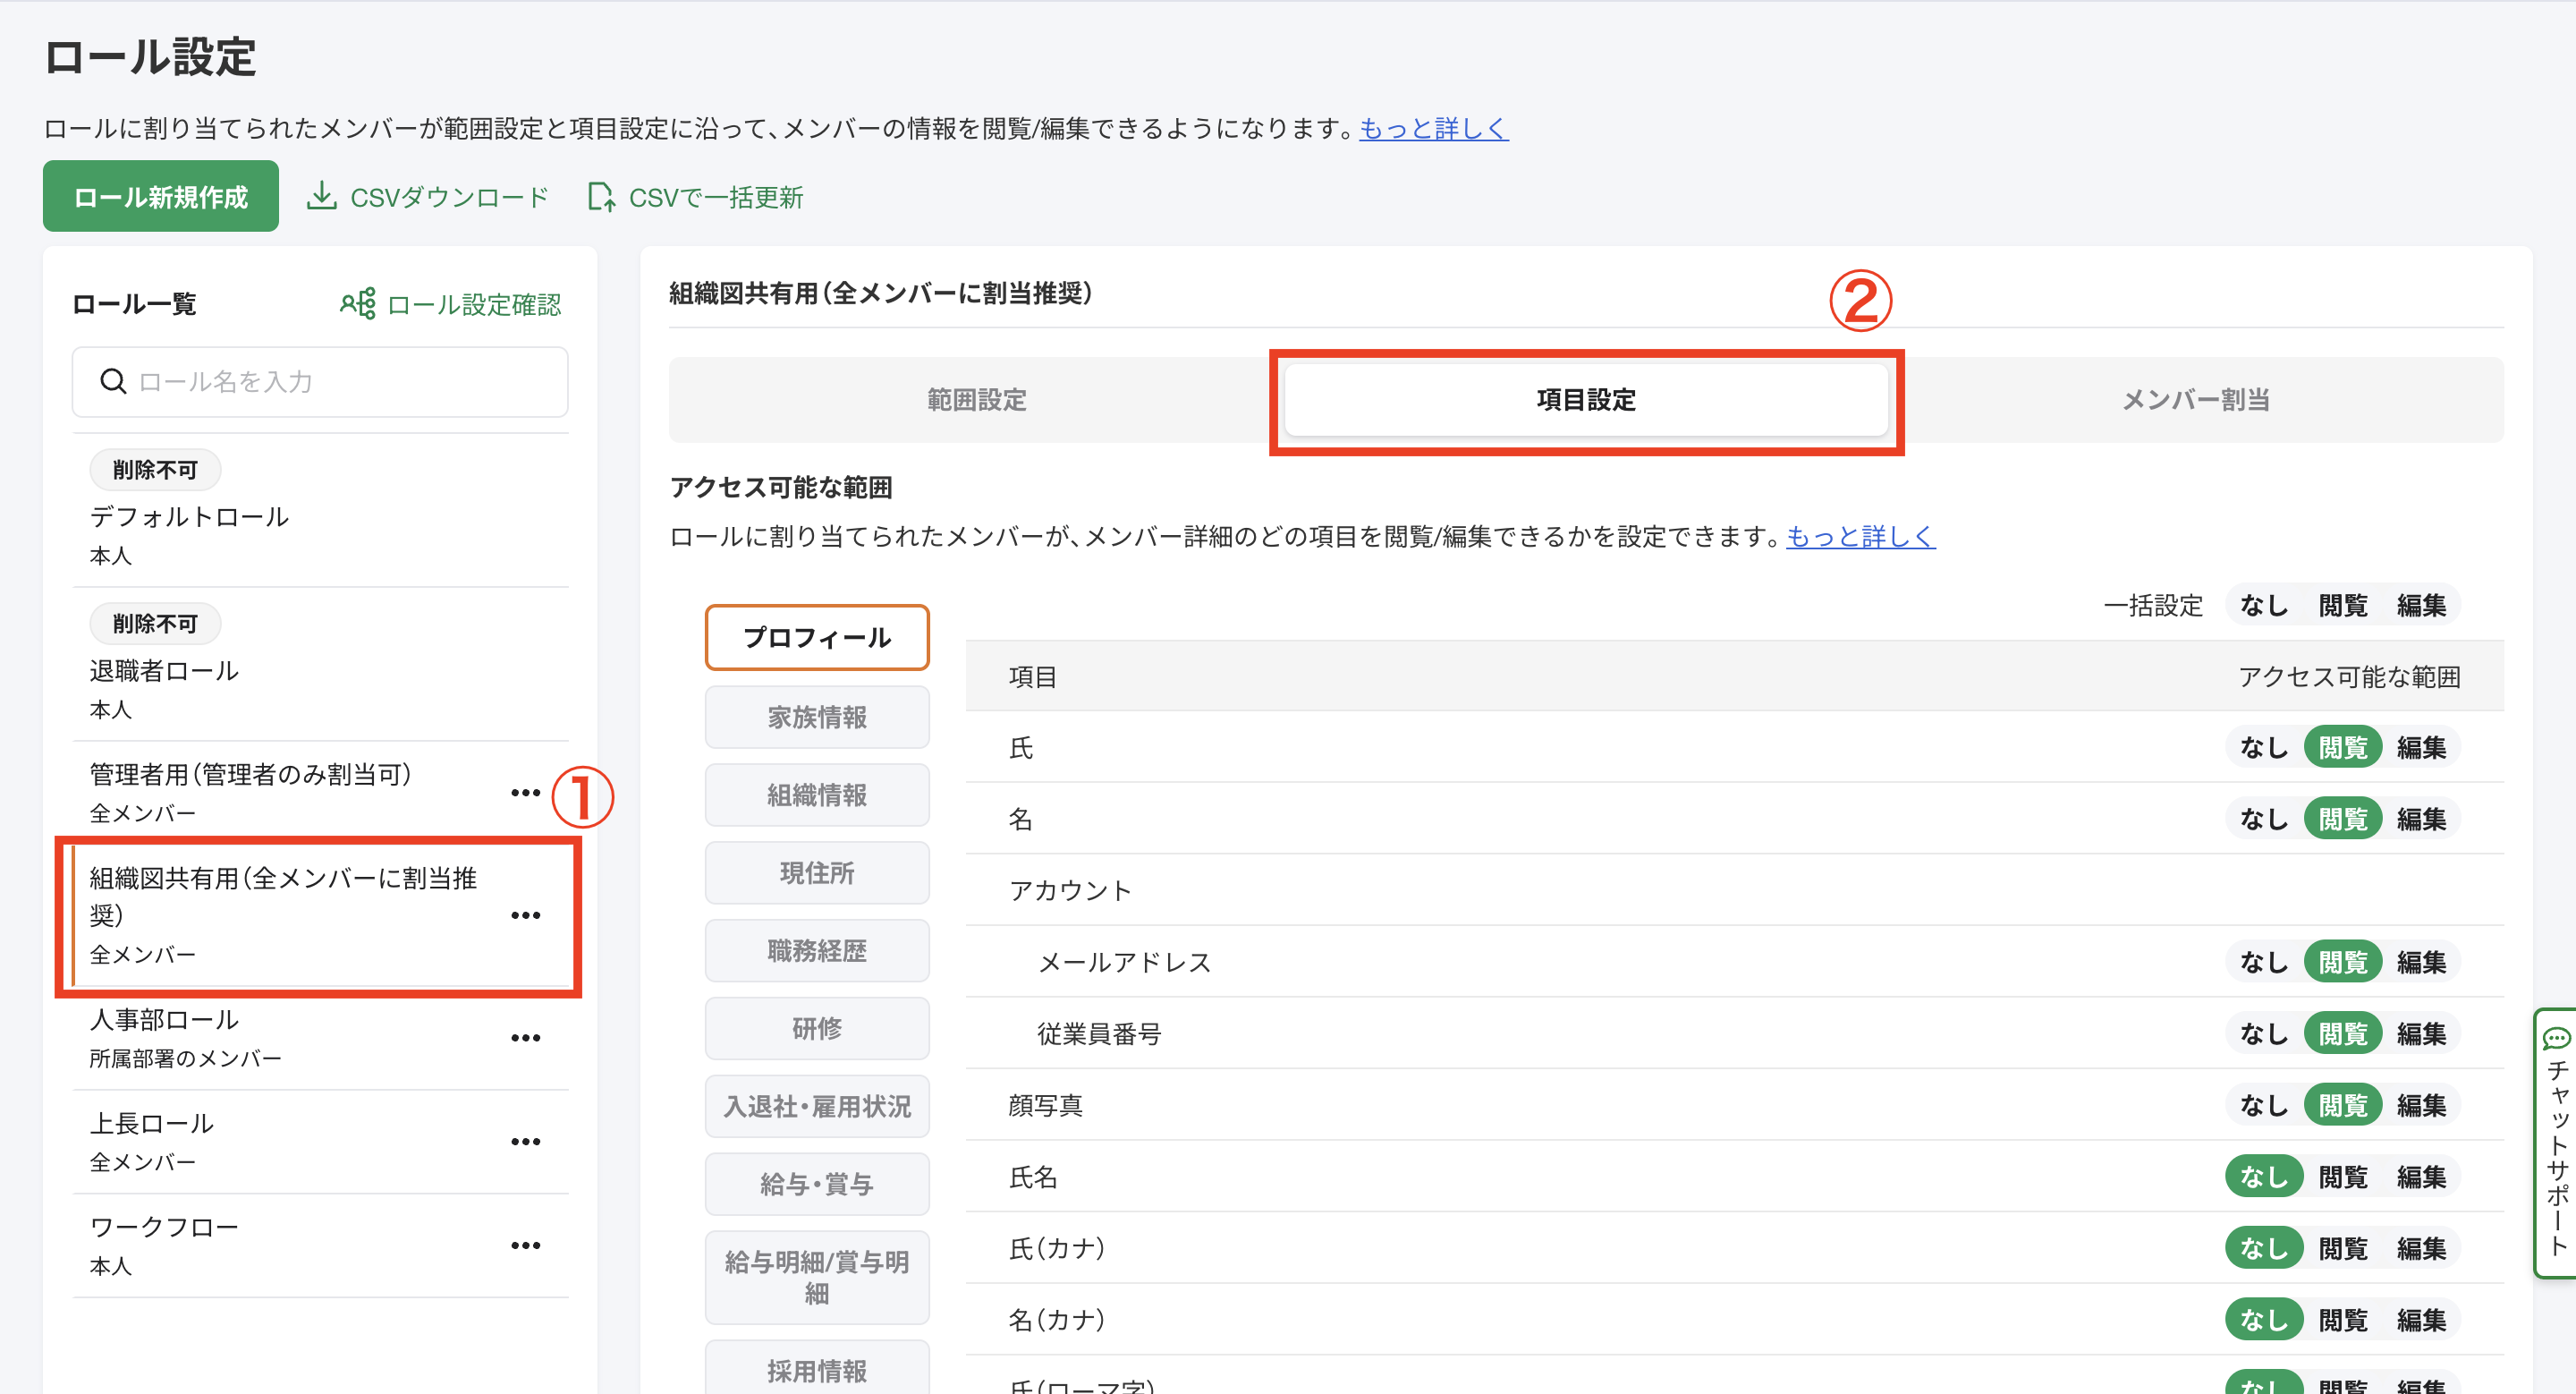Viewport: 2576px width, 1394px height.
Task: Click the CSV download icon
Action: 321,196
